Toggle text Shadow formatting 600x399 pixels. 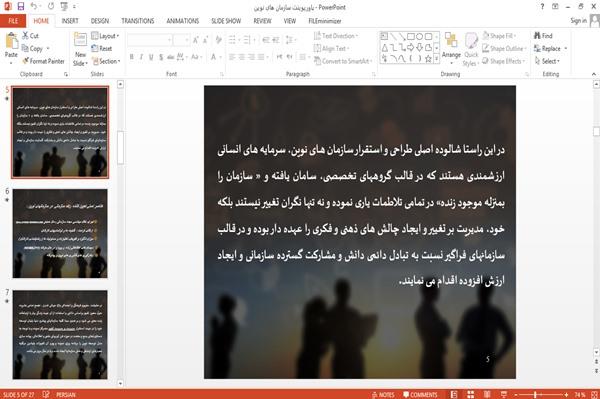tap(161, 57)
